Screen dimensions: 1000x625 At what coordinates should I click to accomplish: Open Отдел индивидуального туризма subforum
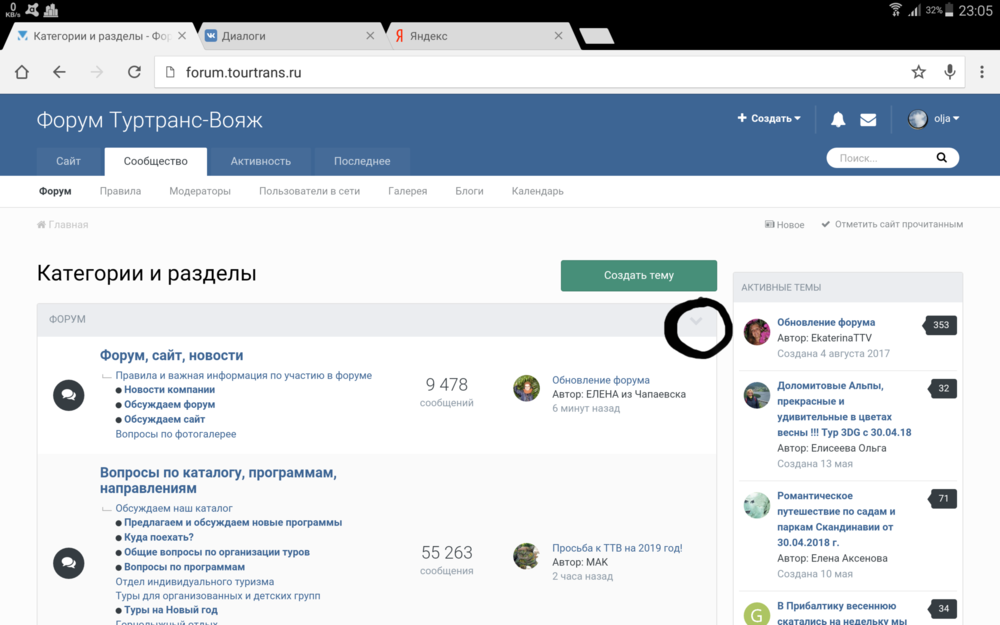[x=195, y=582]
